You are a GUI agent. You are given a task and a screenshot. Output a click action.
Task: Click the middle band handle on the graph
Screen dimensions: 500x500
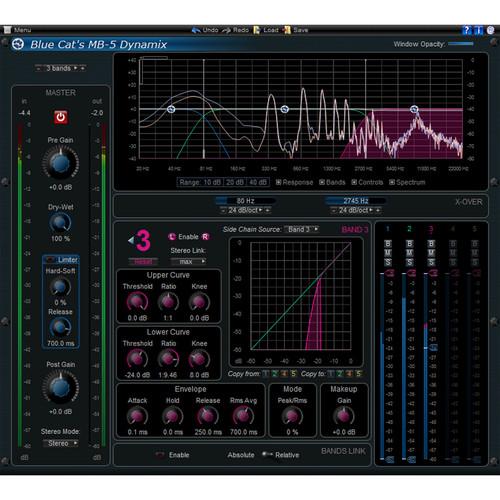click(284, 109)
